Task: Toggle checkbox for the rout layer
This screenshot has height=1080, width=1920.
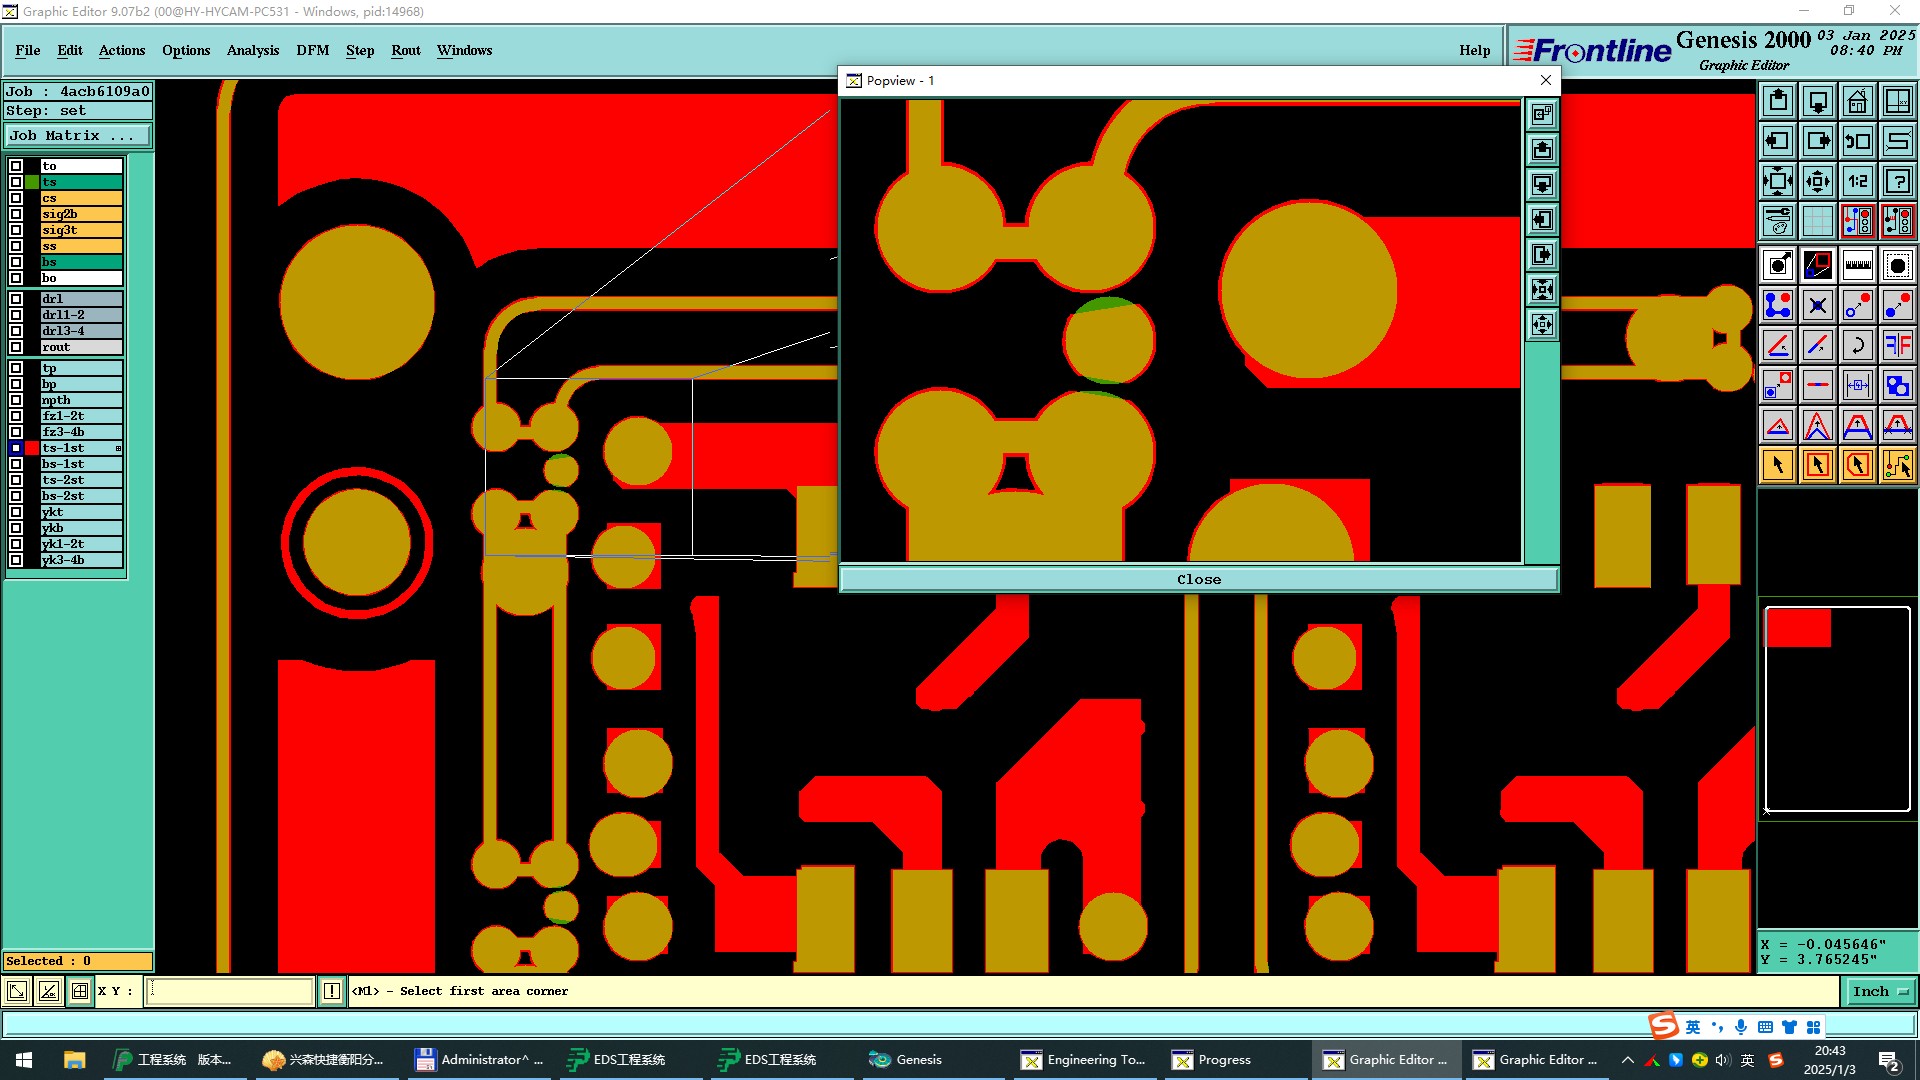Action: tap(16, 347)
